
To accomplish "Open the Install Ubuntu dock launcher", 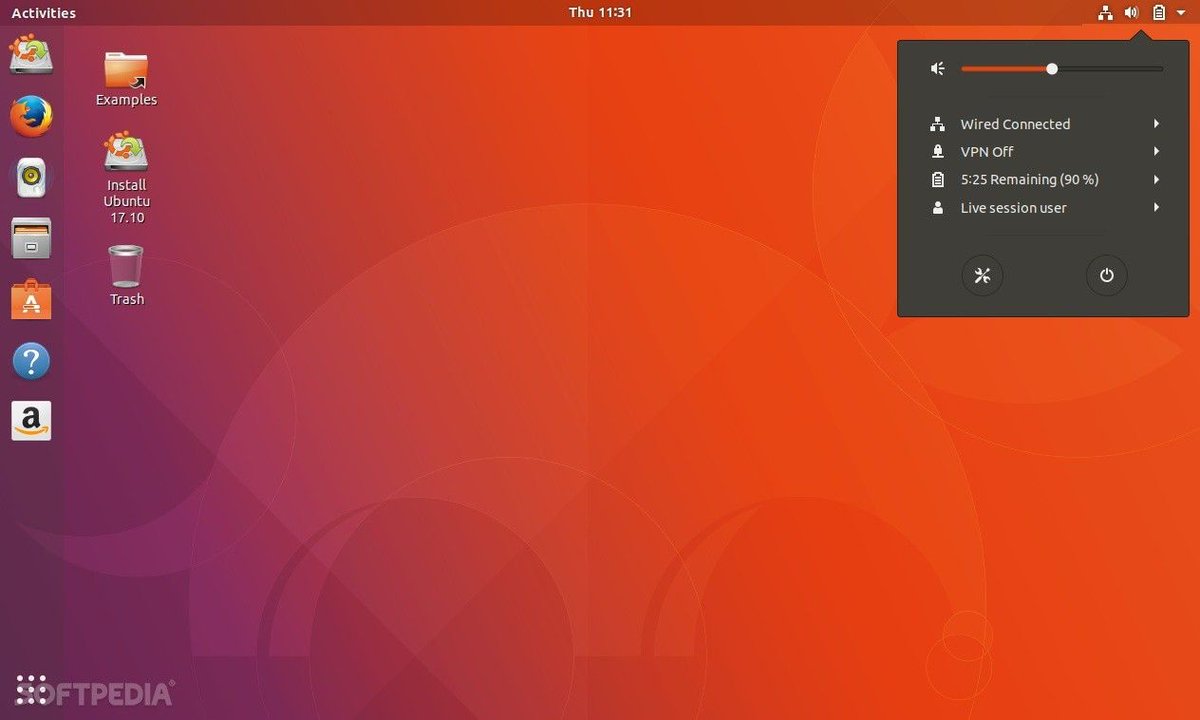I will click(x=31, y=54).
